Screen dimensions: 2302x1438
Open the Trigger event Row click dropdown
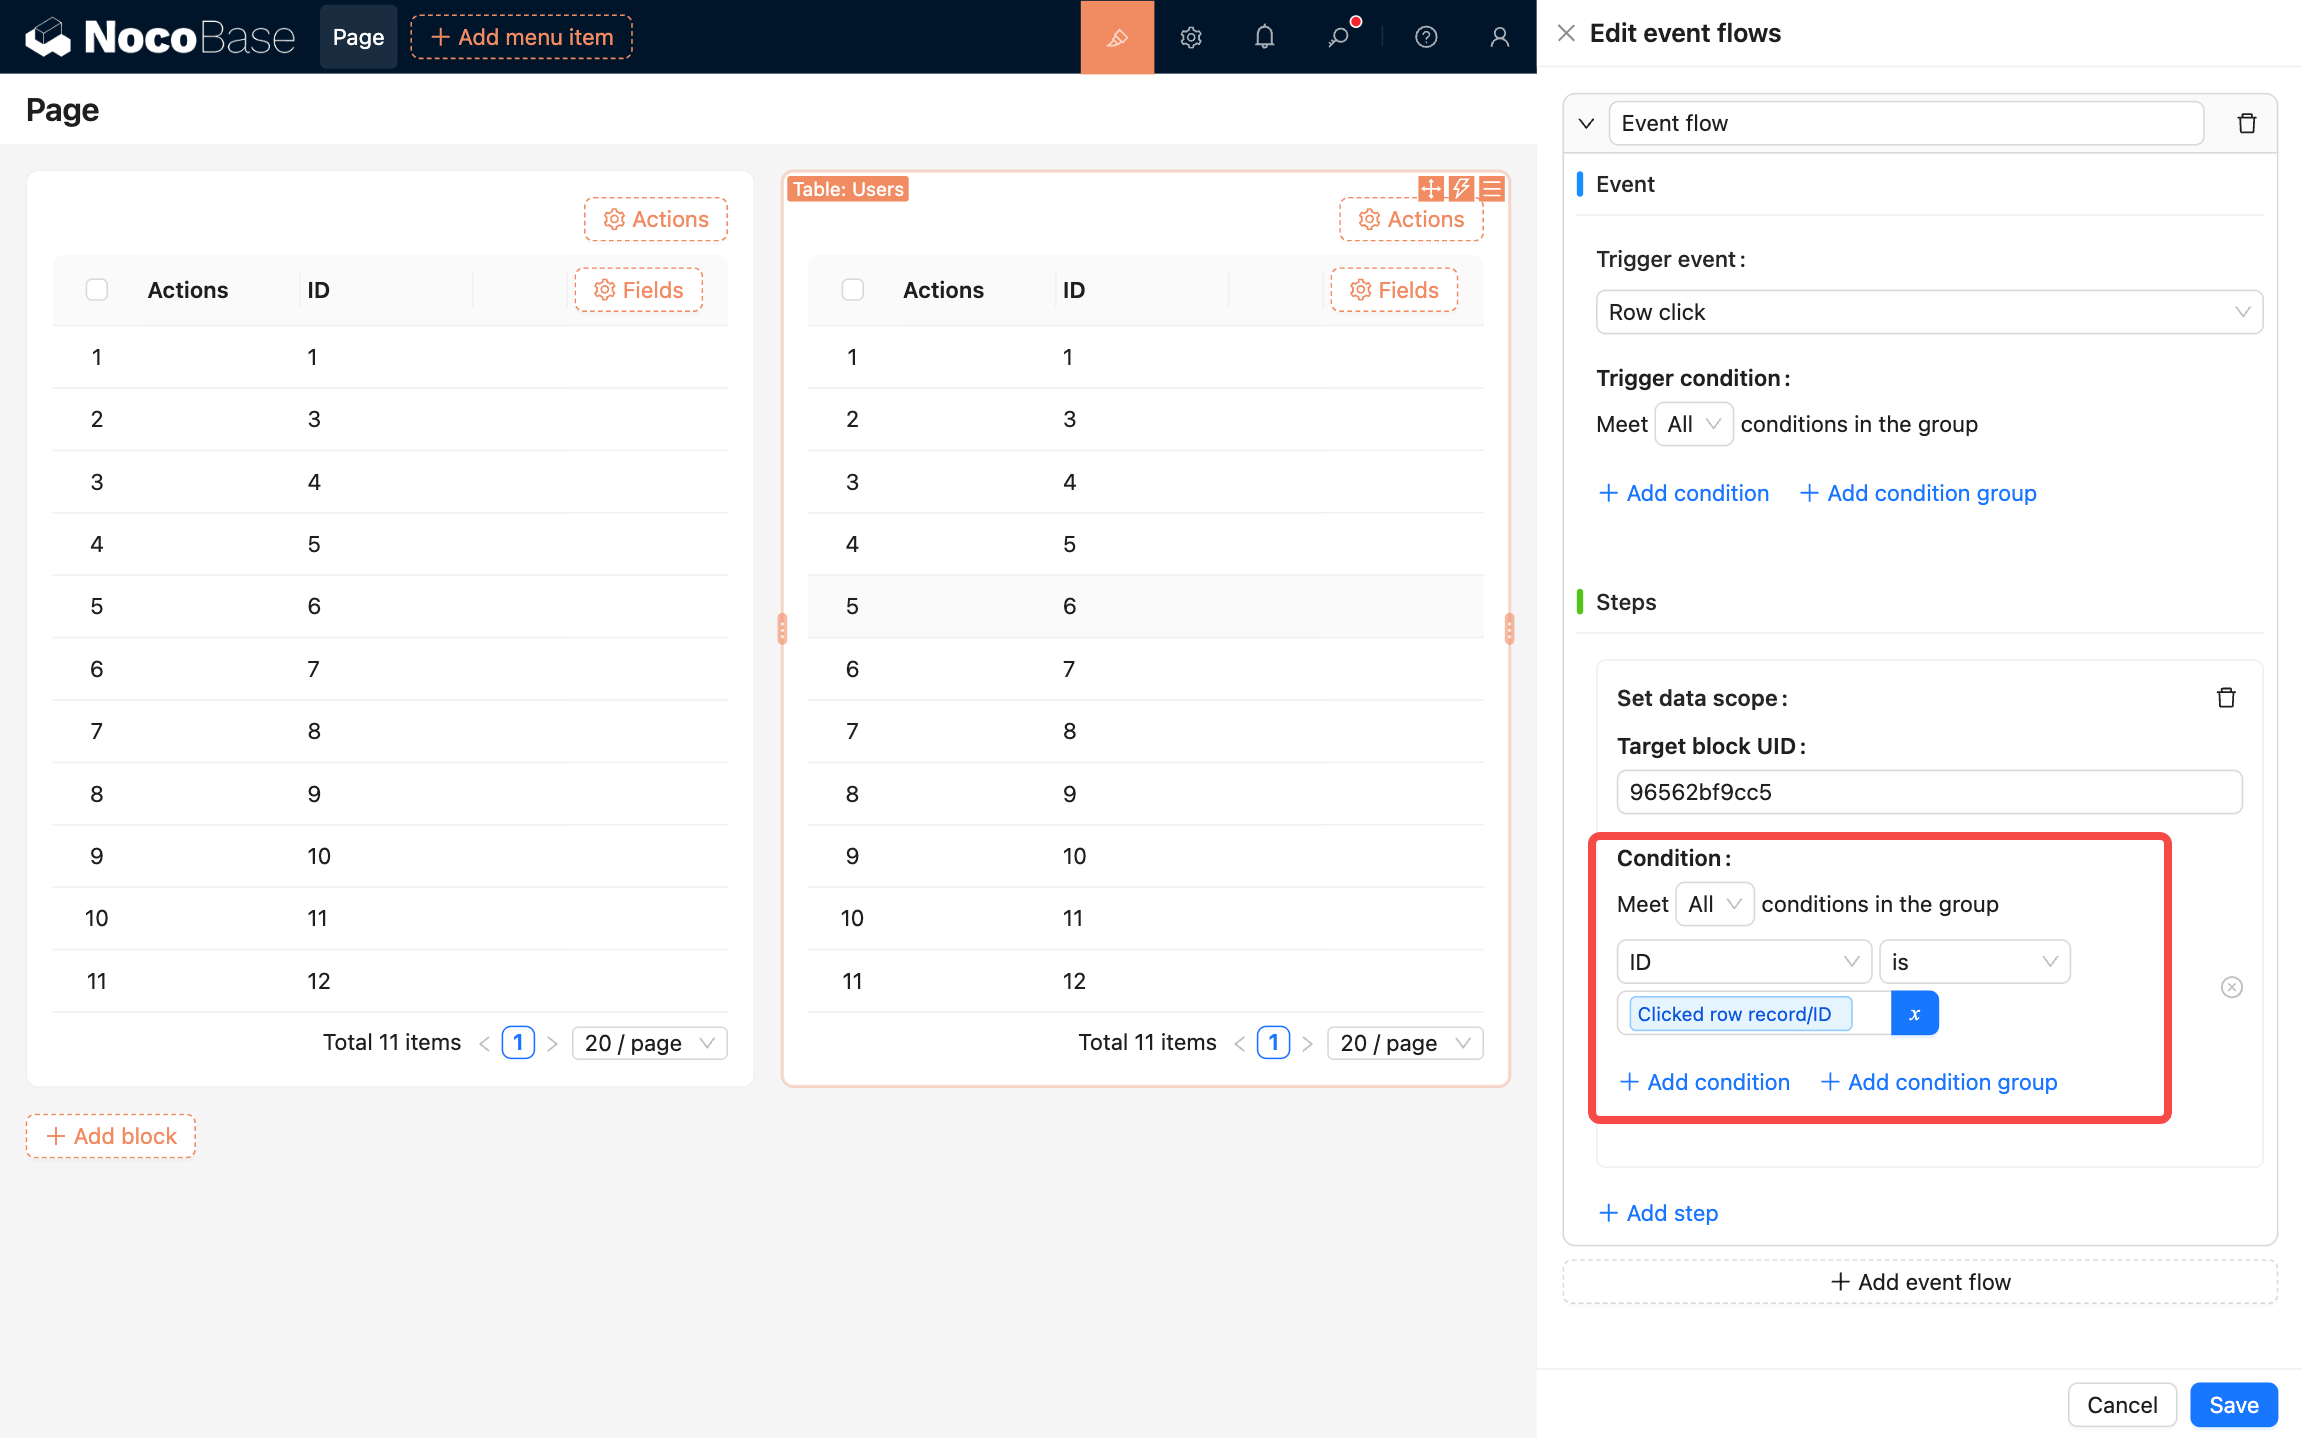coord(1928,312)
